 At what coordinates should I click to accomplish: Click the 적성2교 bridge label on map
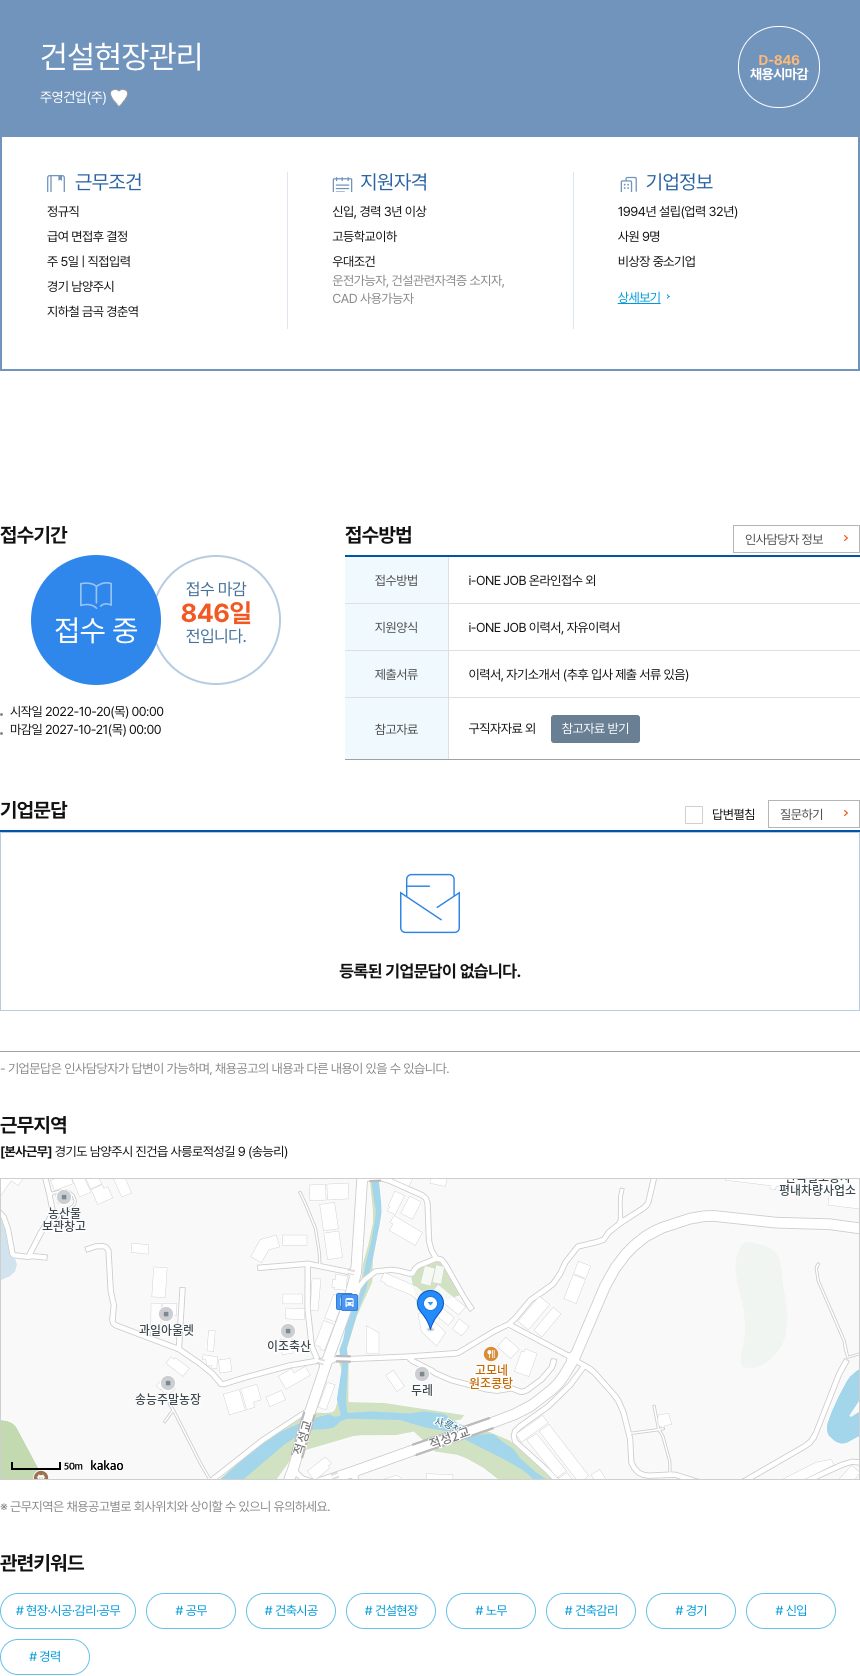[449, 1438]
